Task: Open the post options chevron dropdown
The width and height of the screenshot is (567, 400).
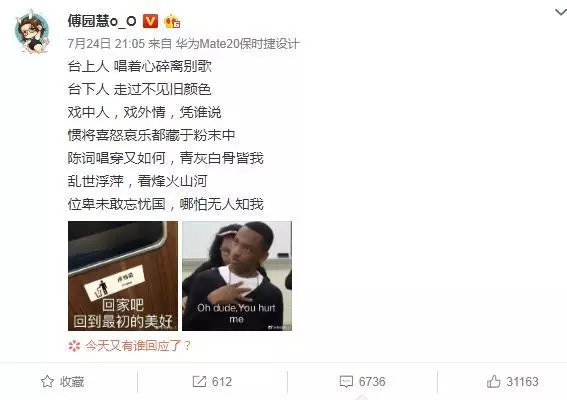Action: tap(561, 12)
